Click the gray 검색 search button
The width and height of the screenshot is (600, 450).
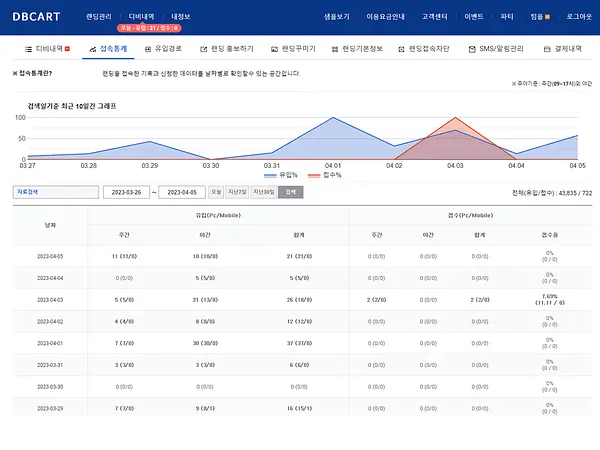coord(291,192)
